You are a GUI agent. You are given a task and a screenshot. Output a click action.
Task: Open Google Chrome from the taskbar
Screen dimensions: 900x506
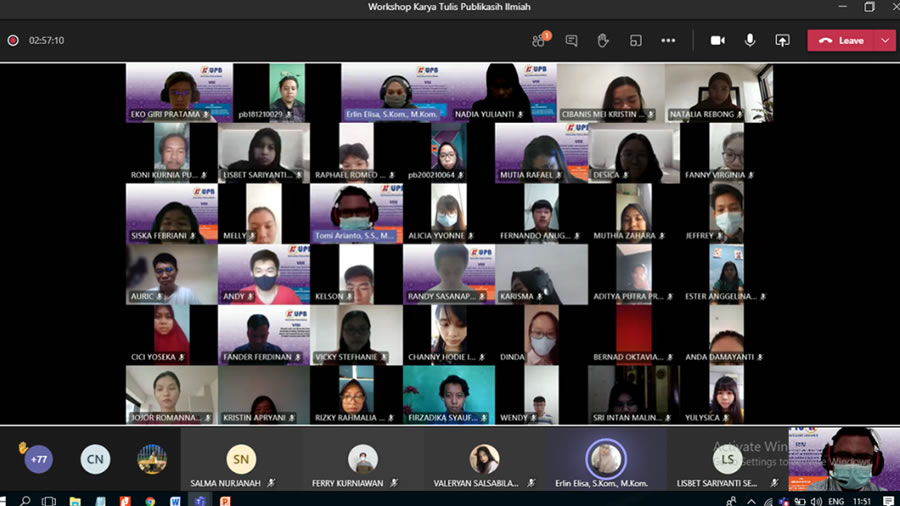pos(149,500)
